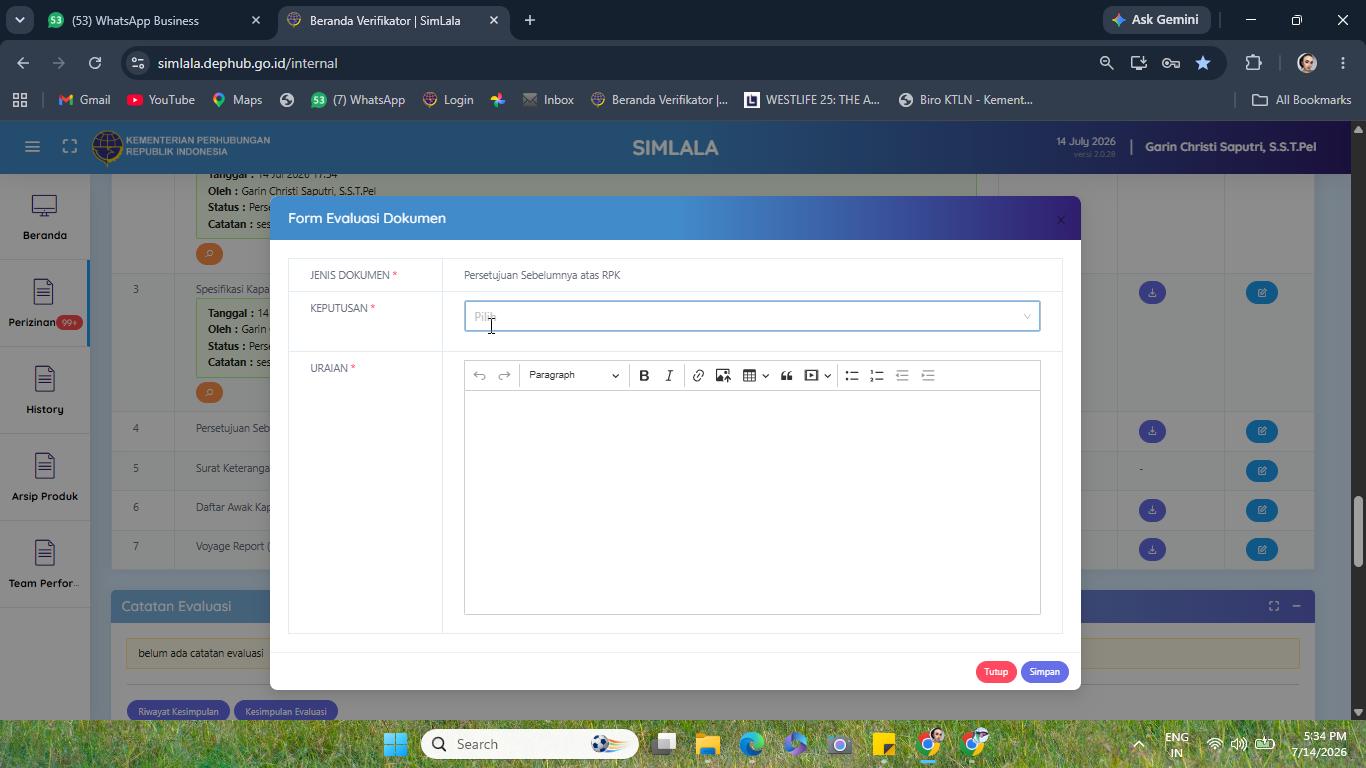Toggle bold formatting in the editor

pos(644,376)
